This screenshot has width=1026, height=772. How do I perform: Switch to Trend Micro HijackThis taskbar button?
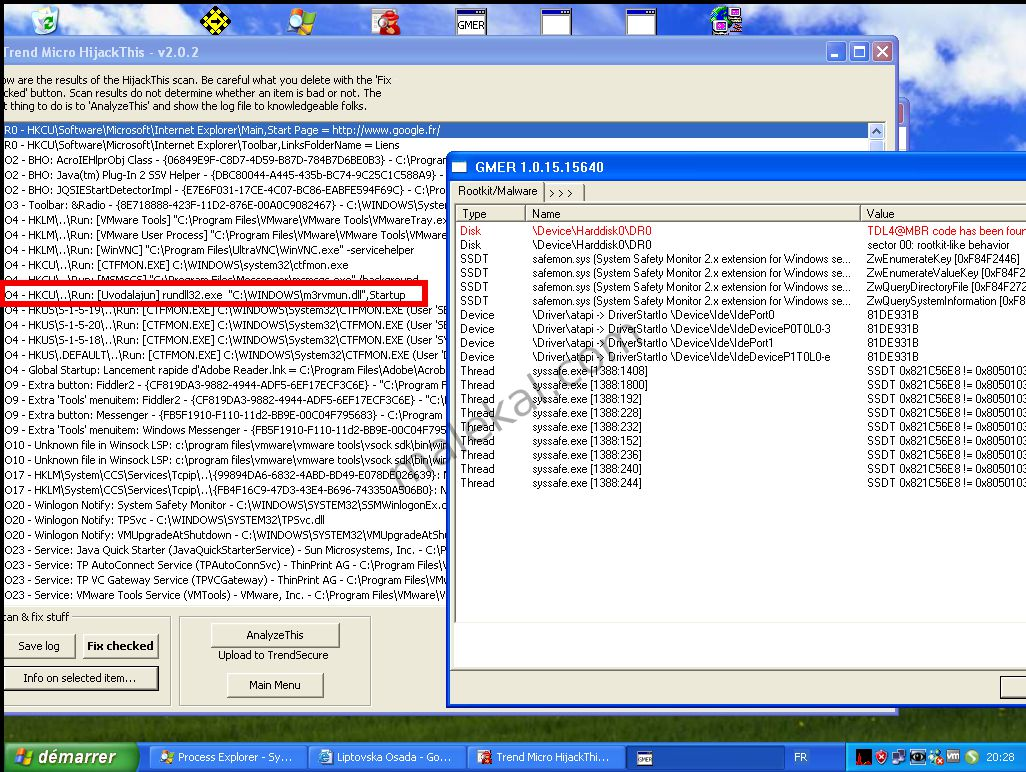click(x=544, y=757)
